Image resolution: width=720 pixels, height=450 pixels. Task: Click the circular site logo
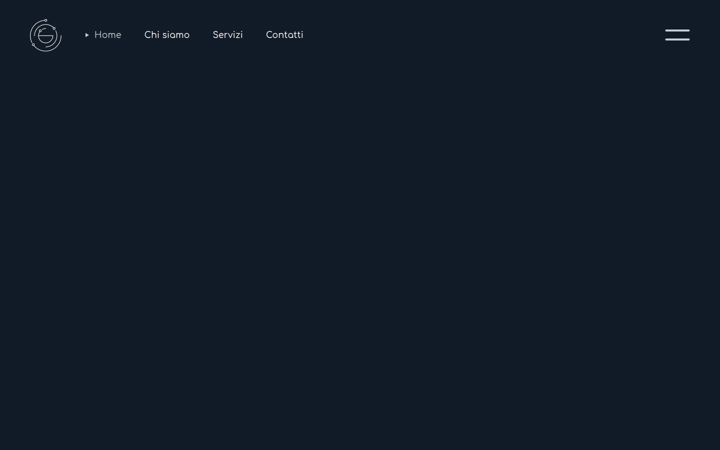click(x=45, y=35)
